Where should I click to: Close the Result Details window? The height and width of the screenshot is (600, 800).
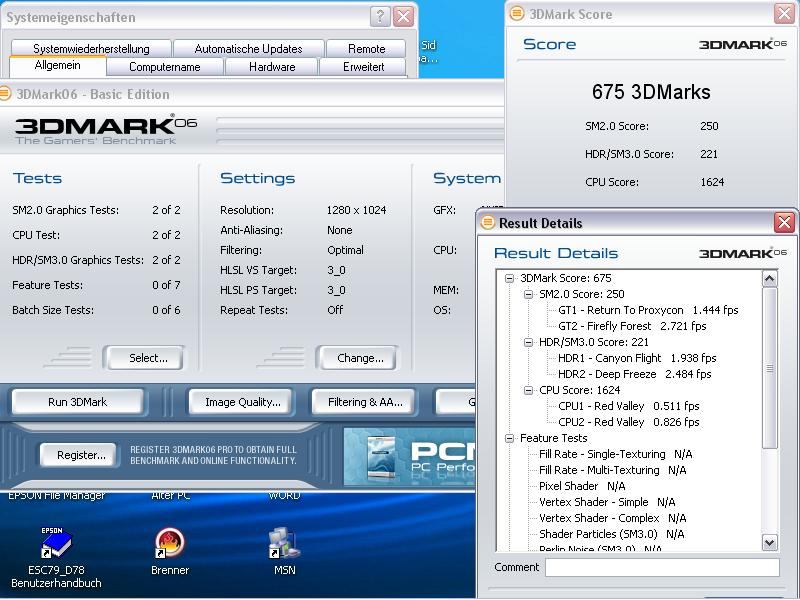pos(784,223)
